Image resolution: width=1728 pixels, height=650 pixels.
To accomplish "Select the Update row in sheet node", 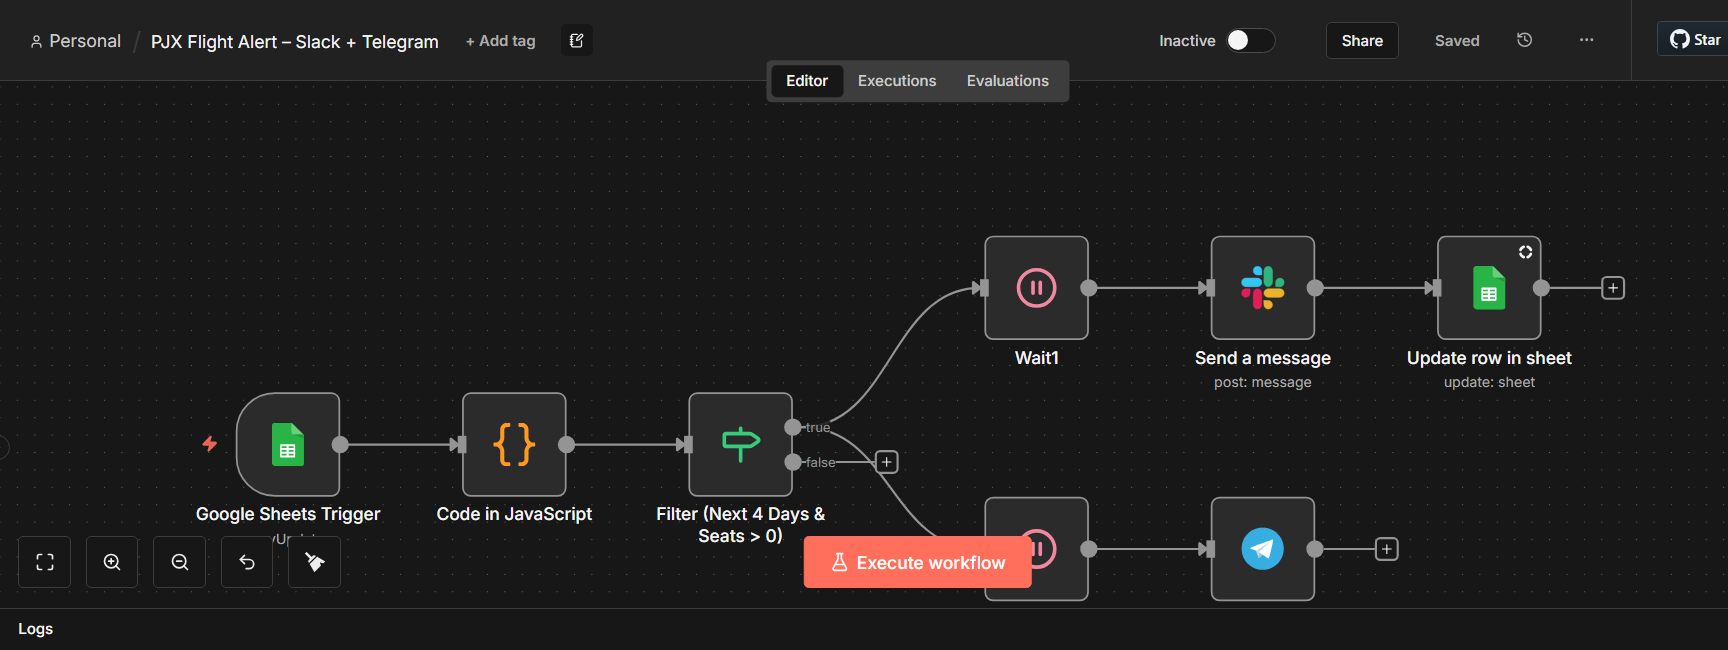I will 1489,288.
